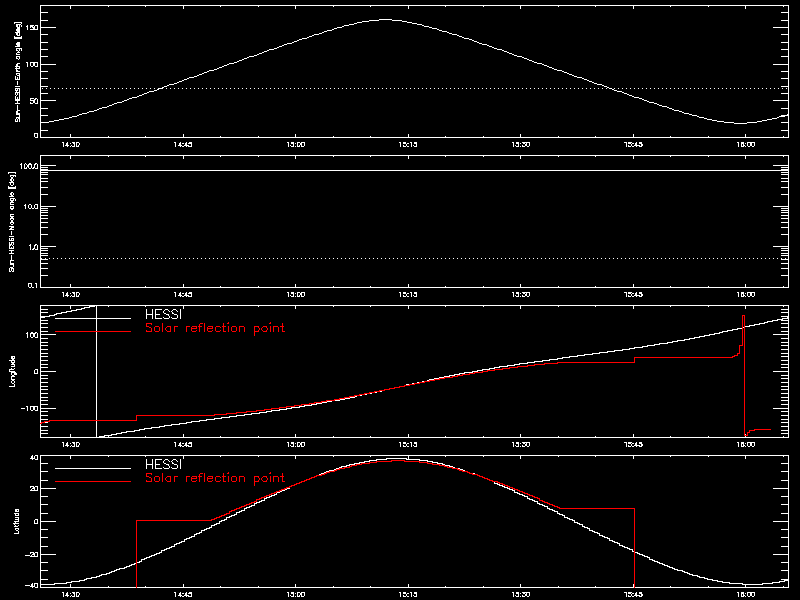Click "16:00" time label under Latitude plot

pyautogui.click(x=745, y=595)
